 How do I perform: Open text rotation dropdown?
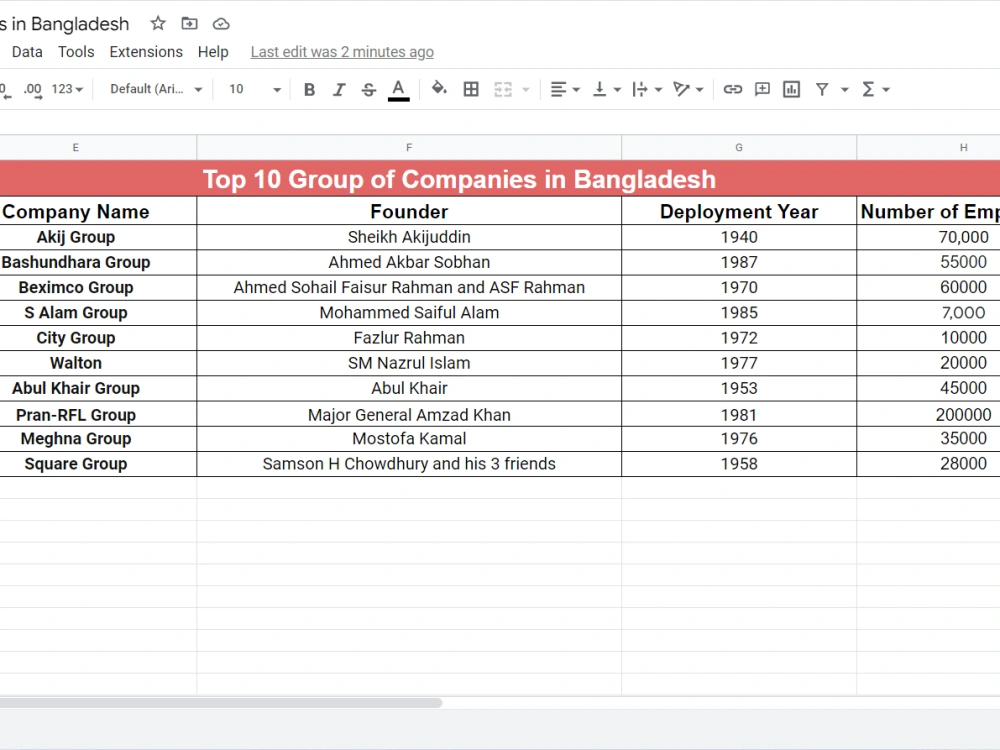(x=688, y=89)
